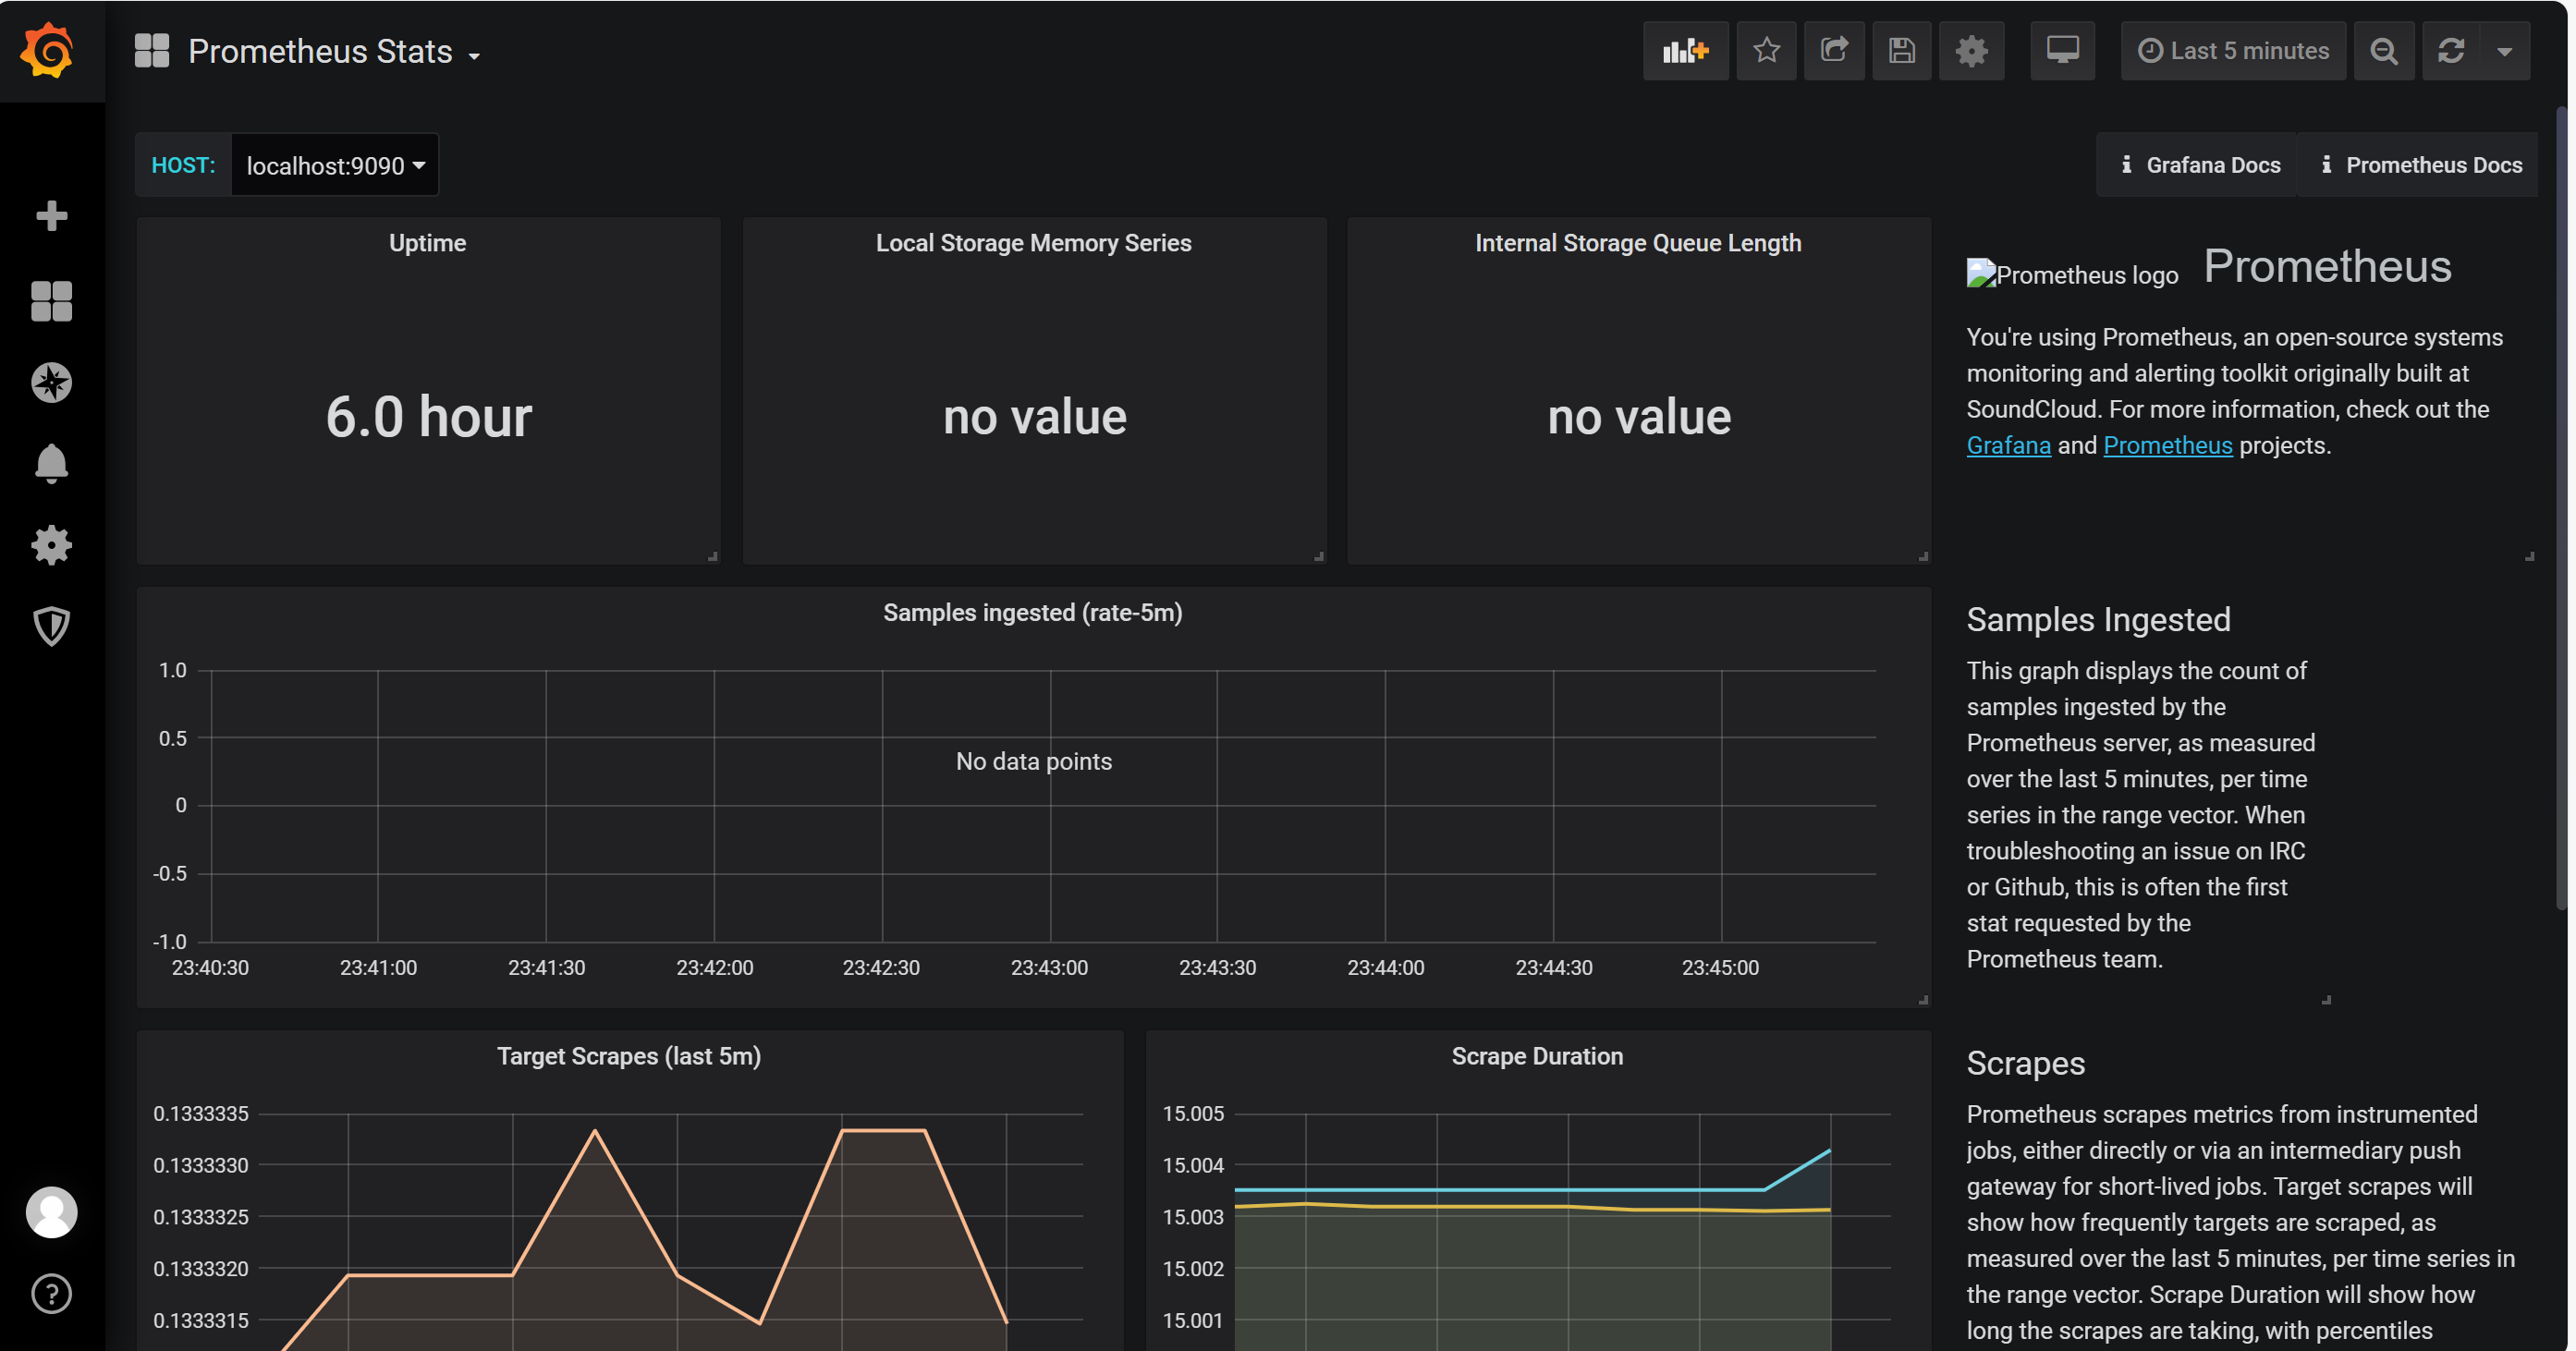The width and height of the screenshot is (2576, 1351).
Task: Open the Prometheus Docs link
Action: [x=2421, y=165]
